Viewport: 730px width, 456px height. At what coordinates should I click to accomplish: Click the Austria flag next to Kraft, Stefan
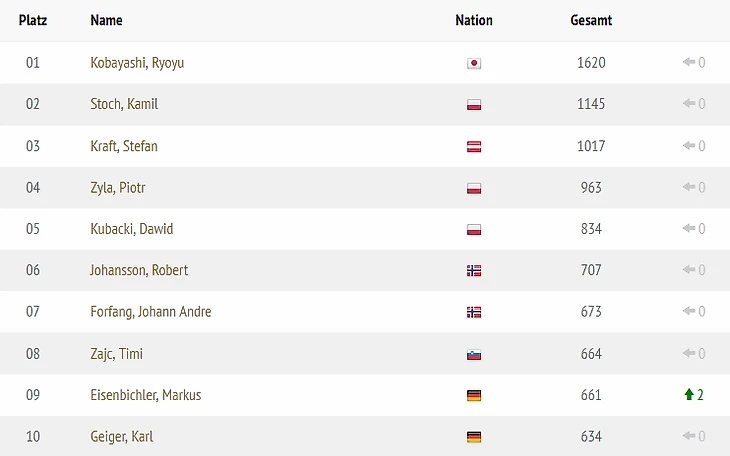[x=474, y=146]
